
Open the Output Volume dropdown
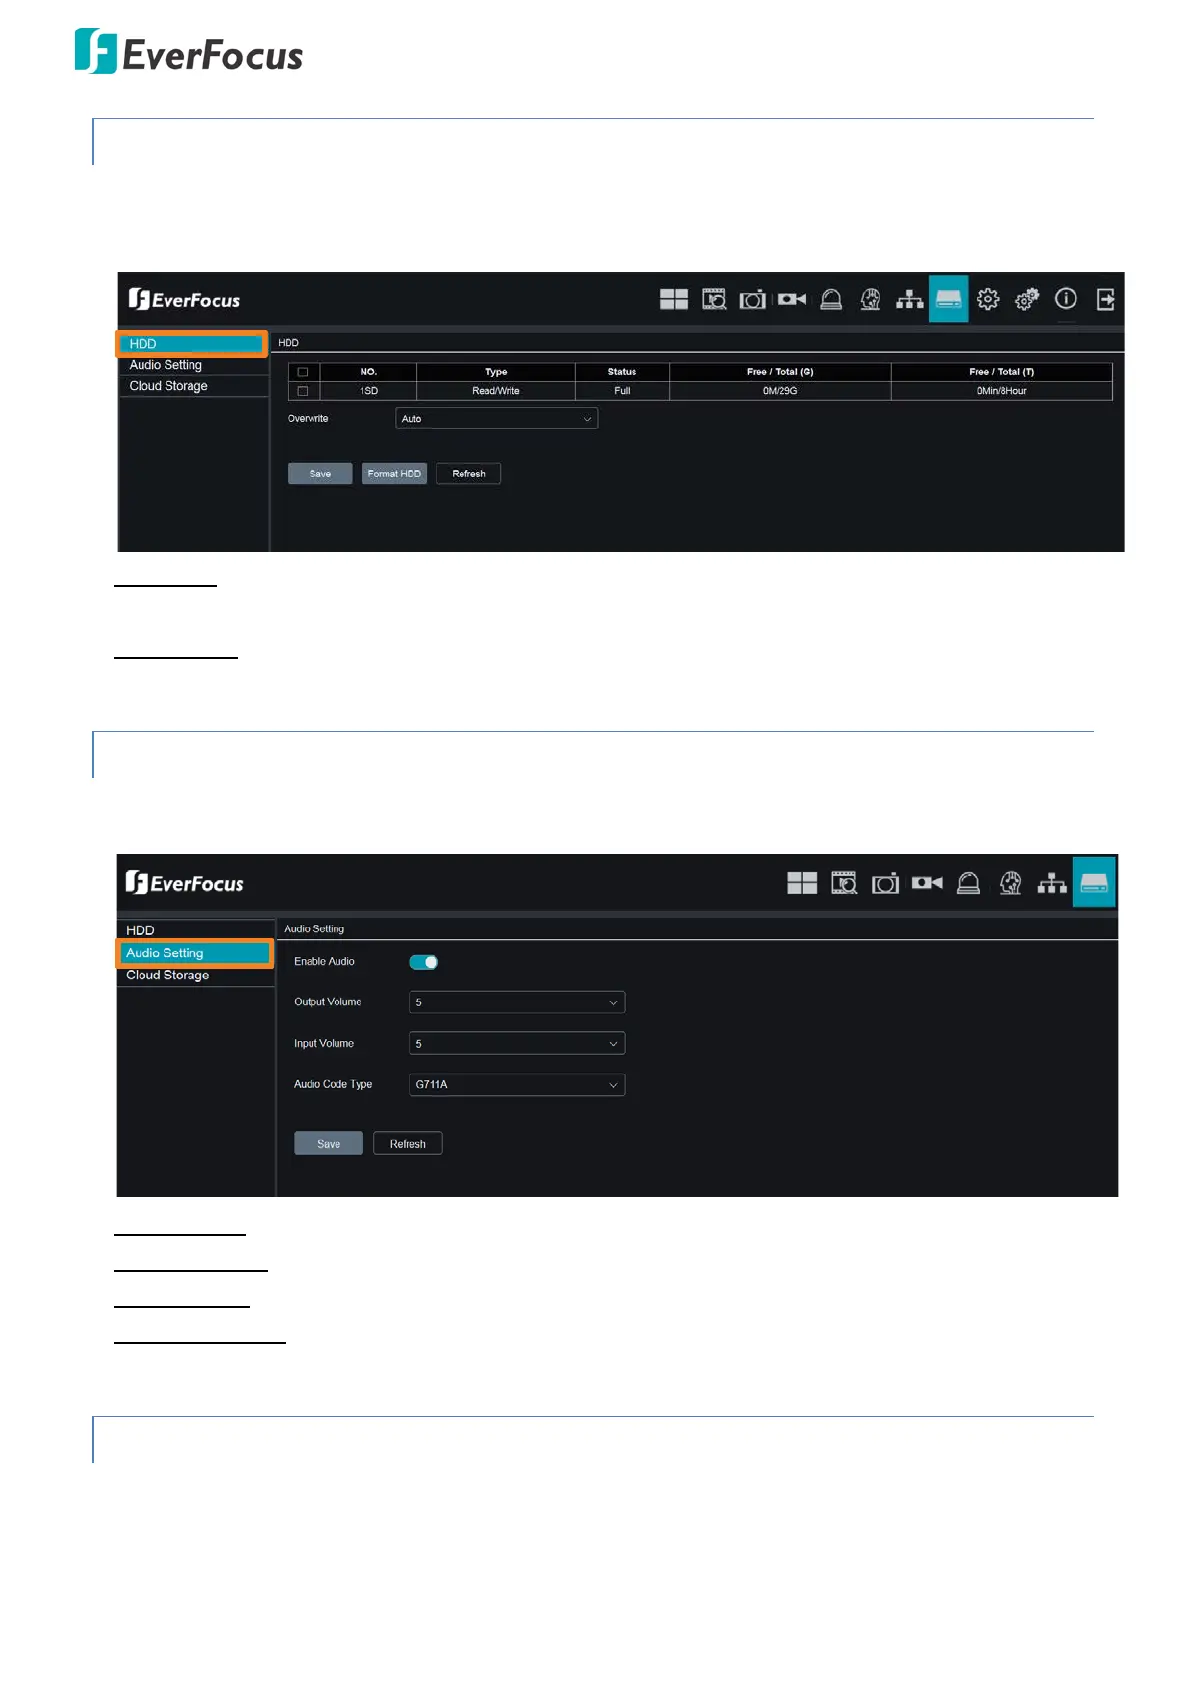[x=517, y=1002]
